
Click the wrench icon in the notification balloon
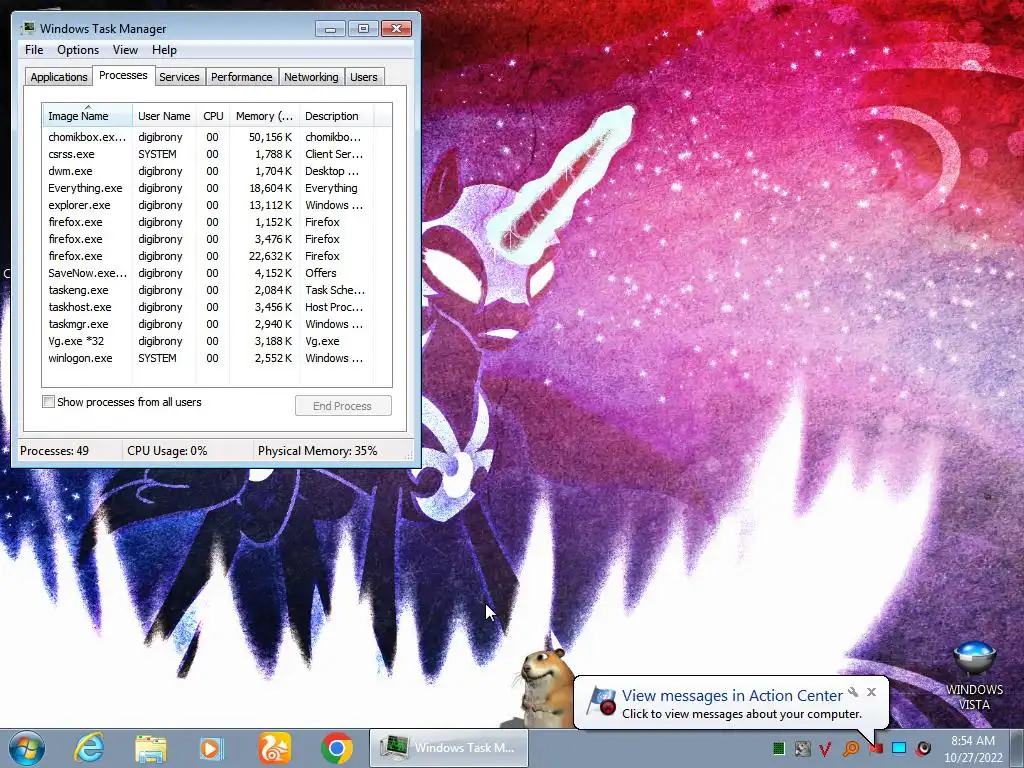click(x=853, y=692)
